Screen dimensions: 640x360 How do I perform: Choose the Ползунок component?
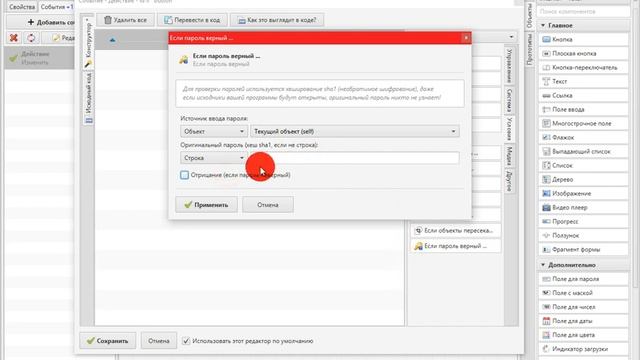click(x=583, y=235)
